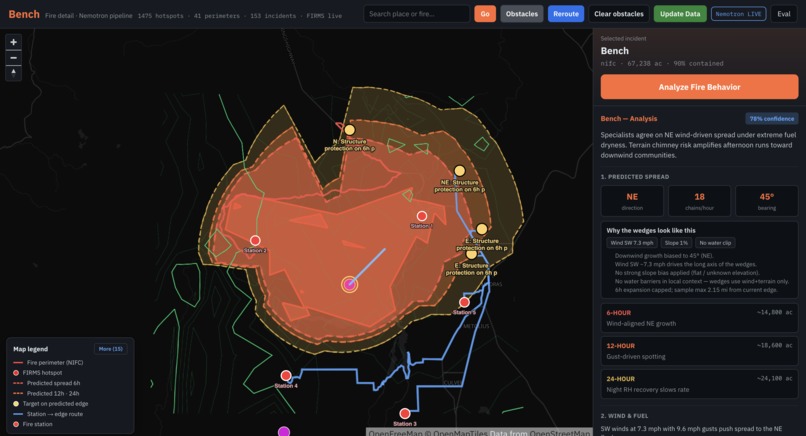The height and width of the screenshot is (436, 806).
Task: Select the NE structure protection target marker
Action: 460,171
